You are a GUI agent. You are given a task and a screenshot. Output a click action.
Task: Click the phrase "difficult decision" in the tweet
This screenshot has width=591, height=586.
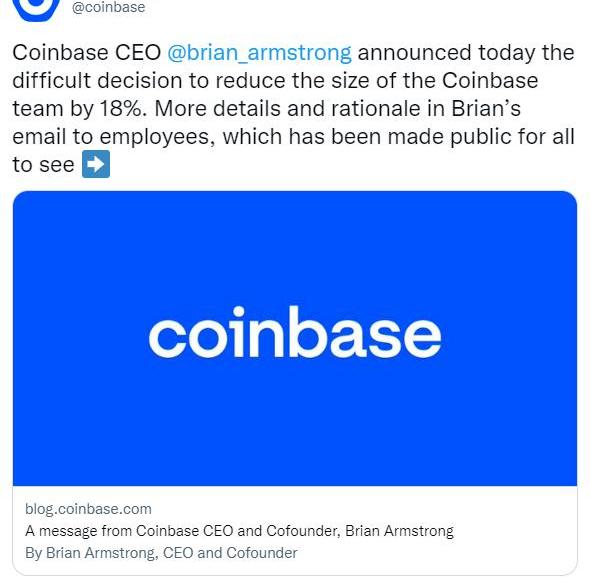point(97,81)
